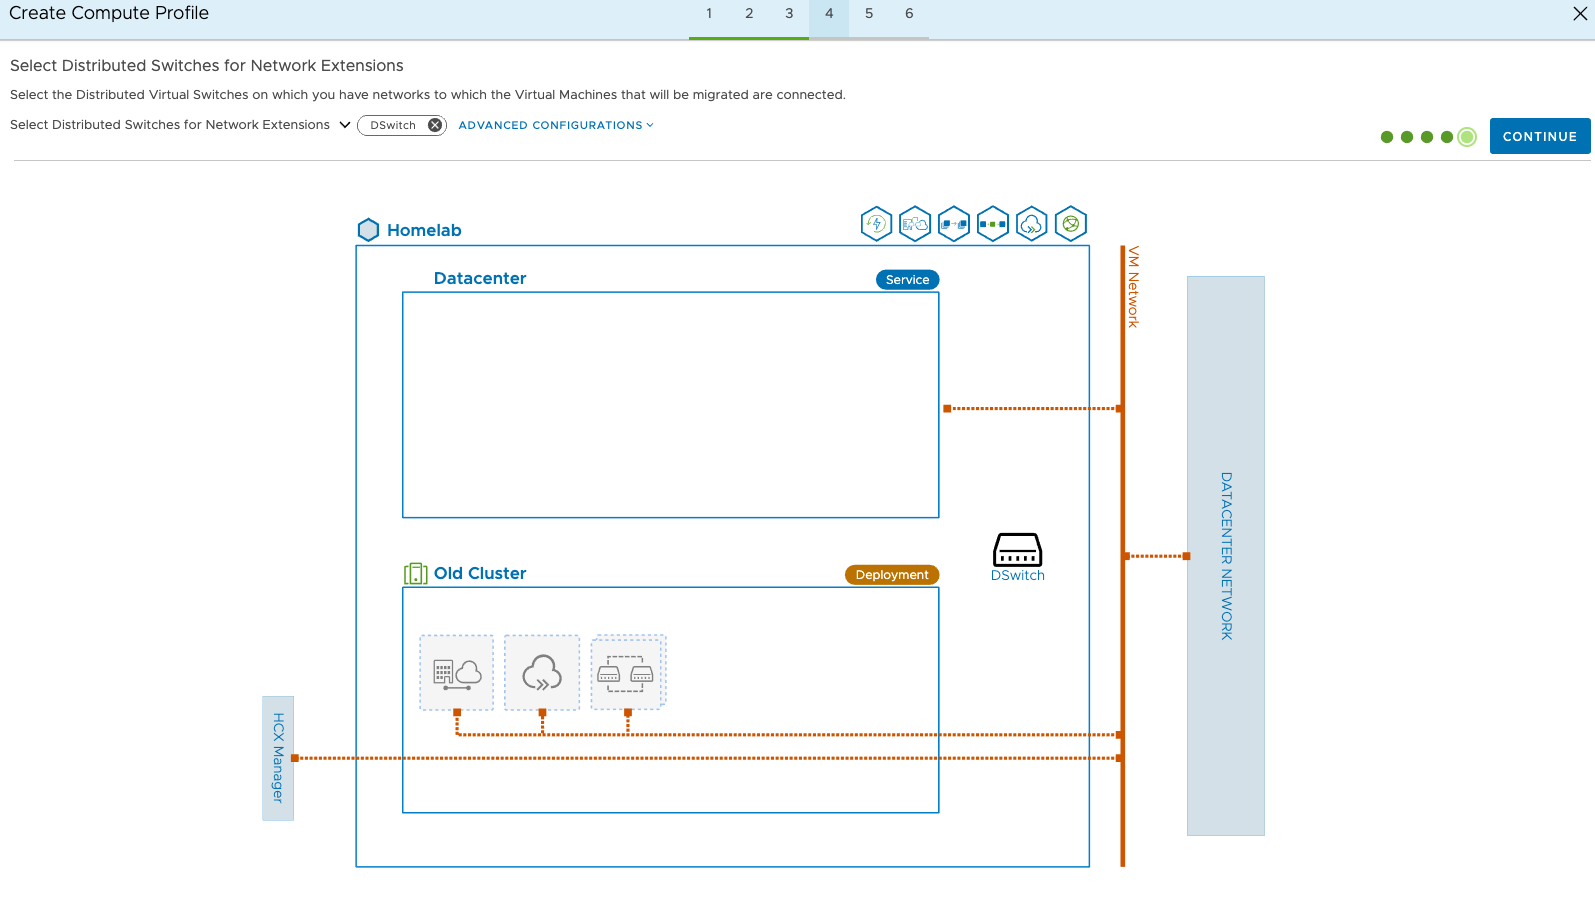Expand Advanced Configurations

pos(555,125)
